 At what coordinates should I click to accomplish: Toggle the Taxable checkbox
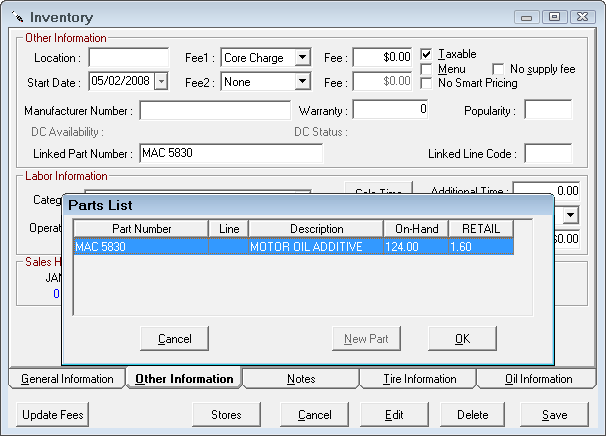click(427, 54)
